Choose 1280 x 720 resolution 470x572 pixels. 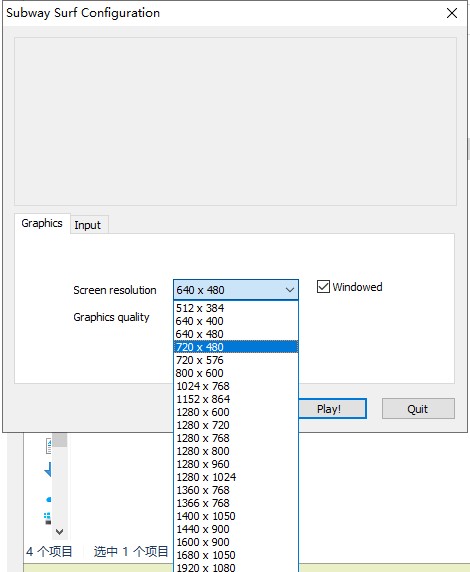click(236, 425)
